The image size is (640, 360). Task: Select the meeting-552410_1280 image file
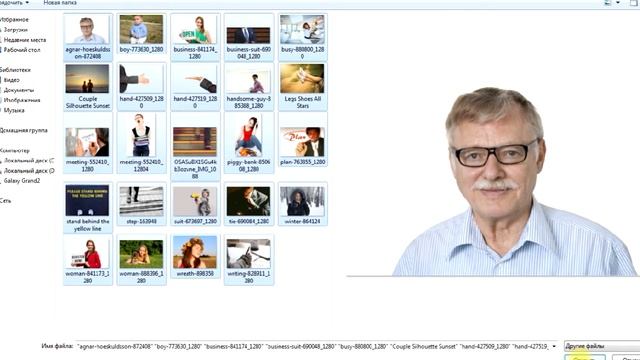[x=87, y=143]
